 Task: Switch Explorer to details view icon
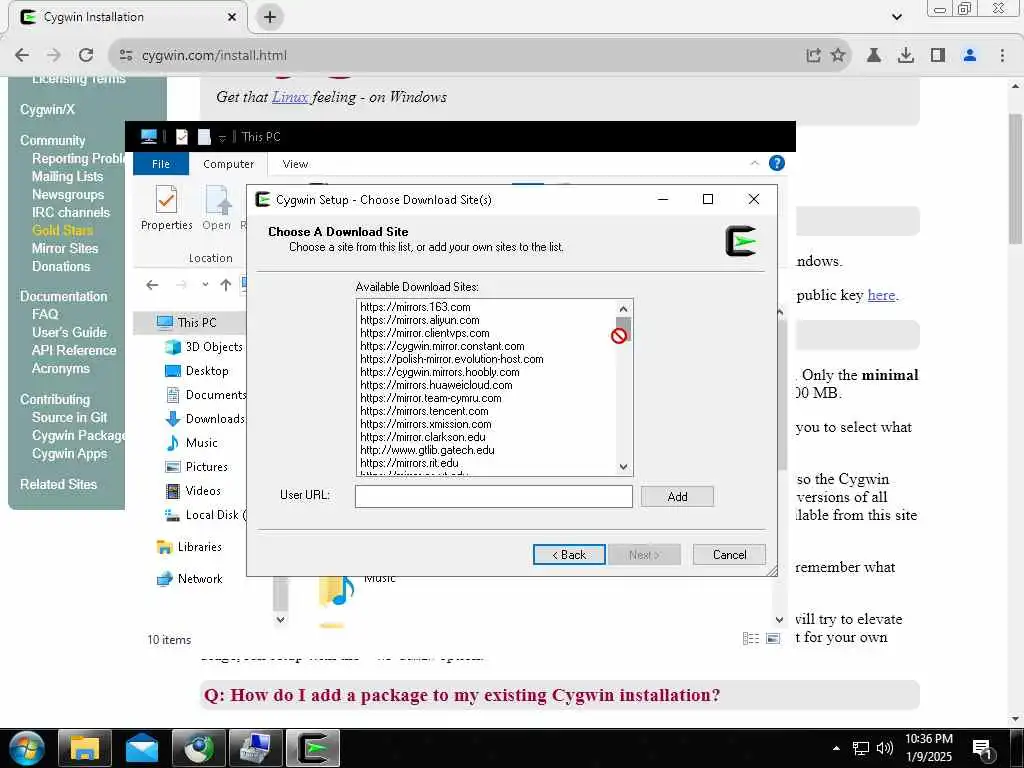click(x=751, y=639)
